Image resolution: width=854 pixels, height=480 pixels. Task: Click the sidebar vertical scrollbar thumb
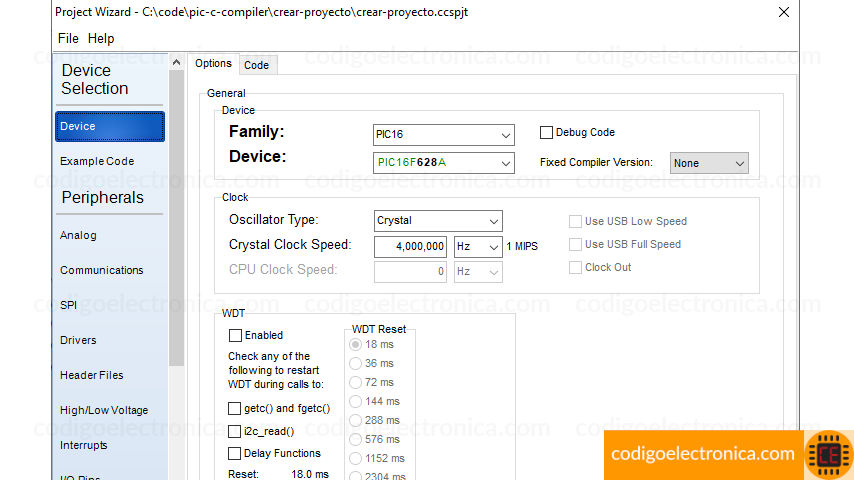pyautogui.click(x=176, y=218)
